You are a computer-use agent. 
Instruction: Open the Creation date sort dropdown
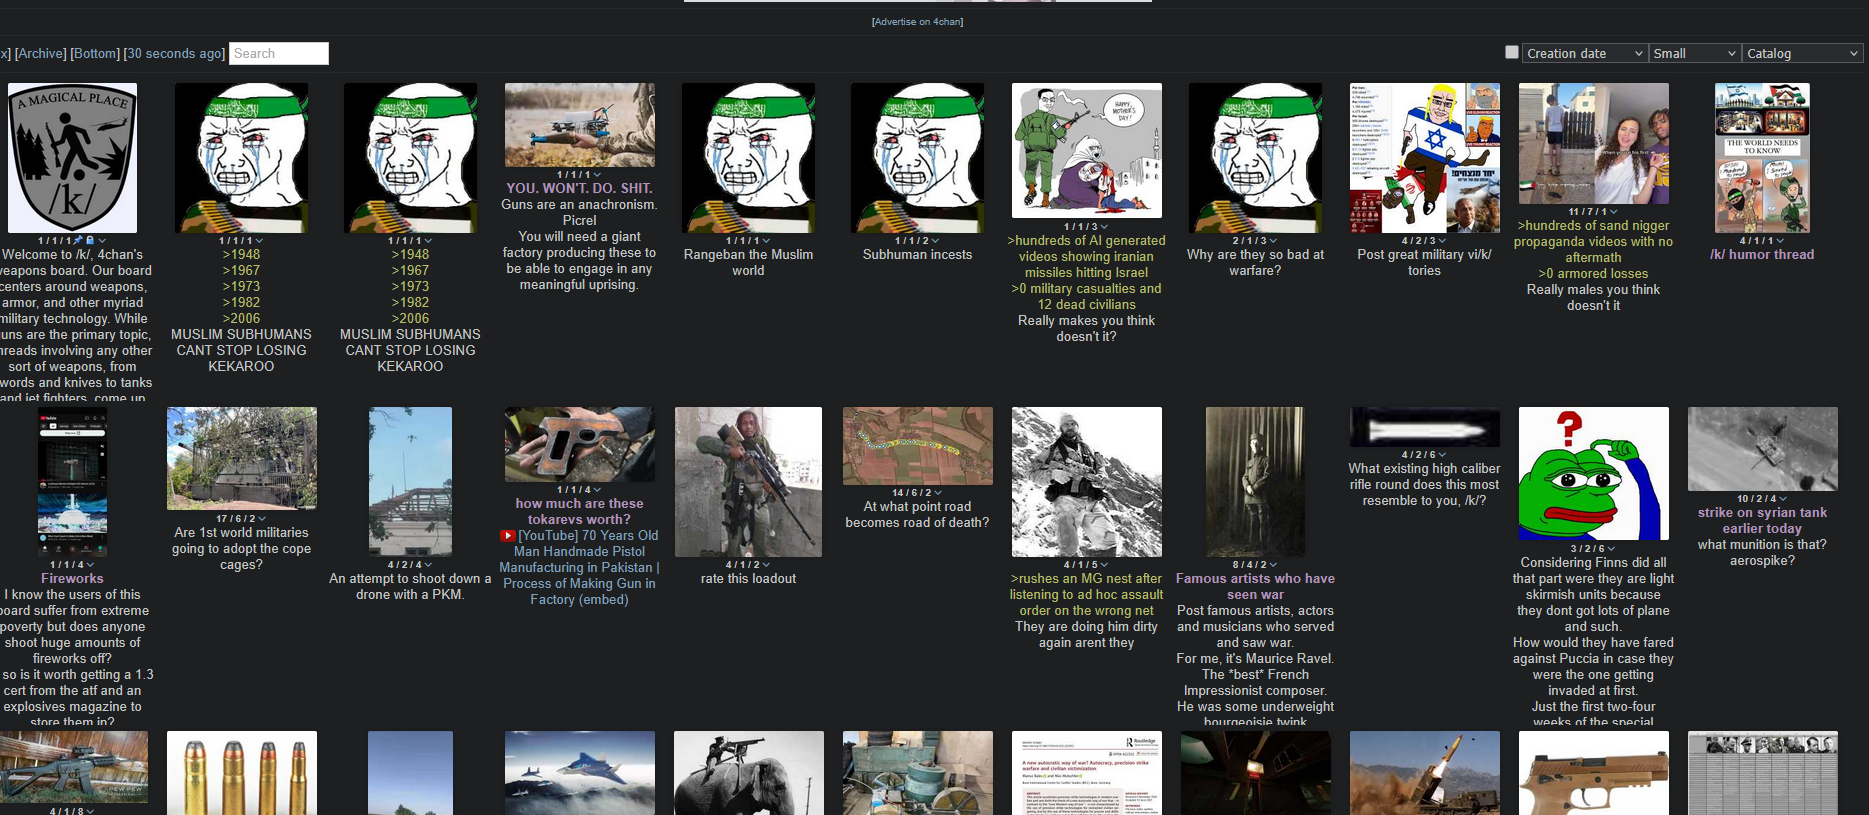(1584, 53)
